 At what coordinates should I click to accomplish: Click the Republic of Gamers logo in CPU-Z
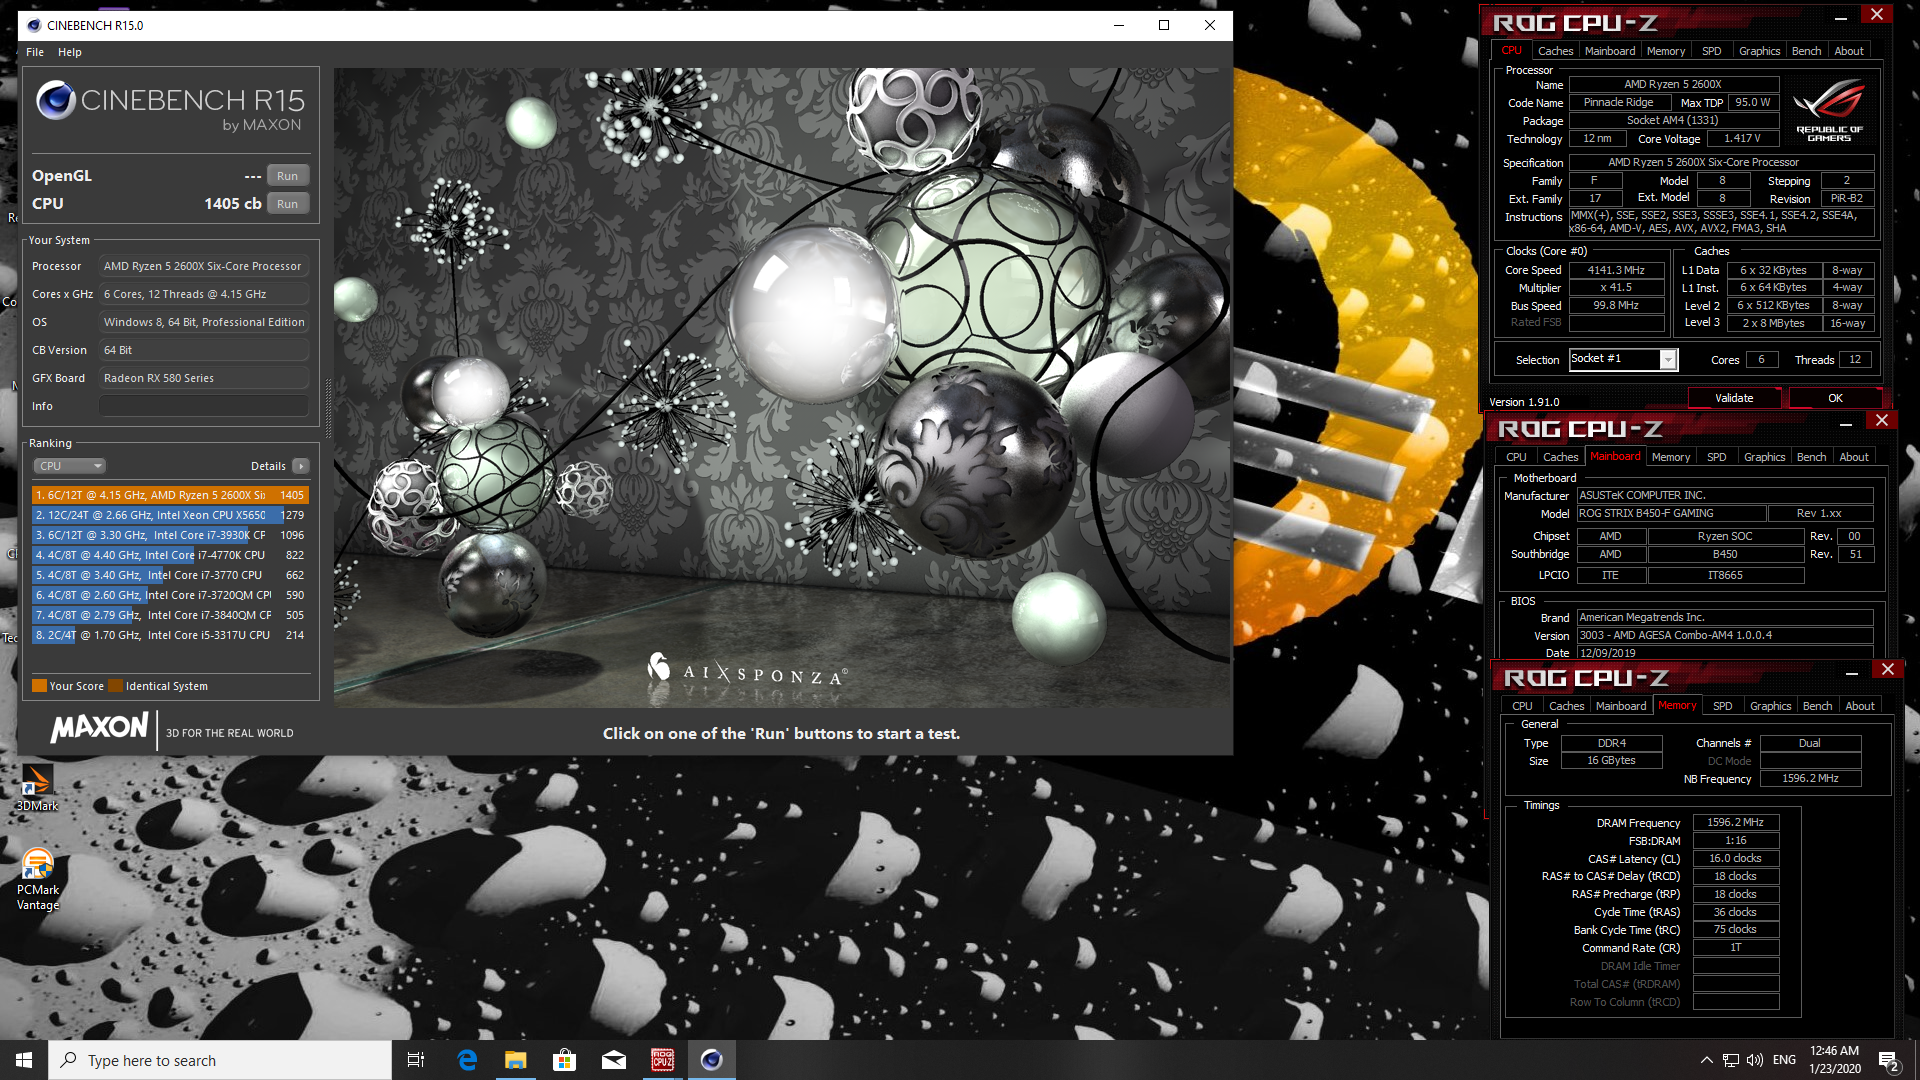pyautogui.click(x=1829, y=110)
